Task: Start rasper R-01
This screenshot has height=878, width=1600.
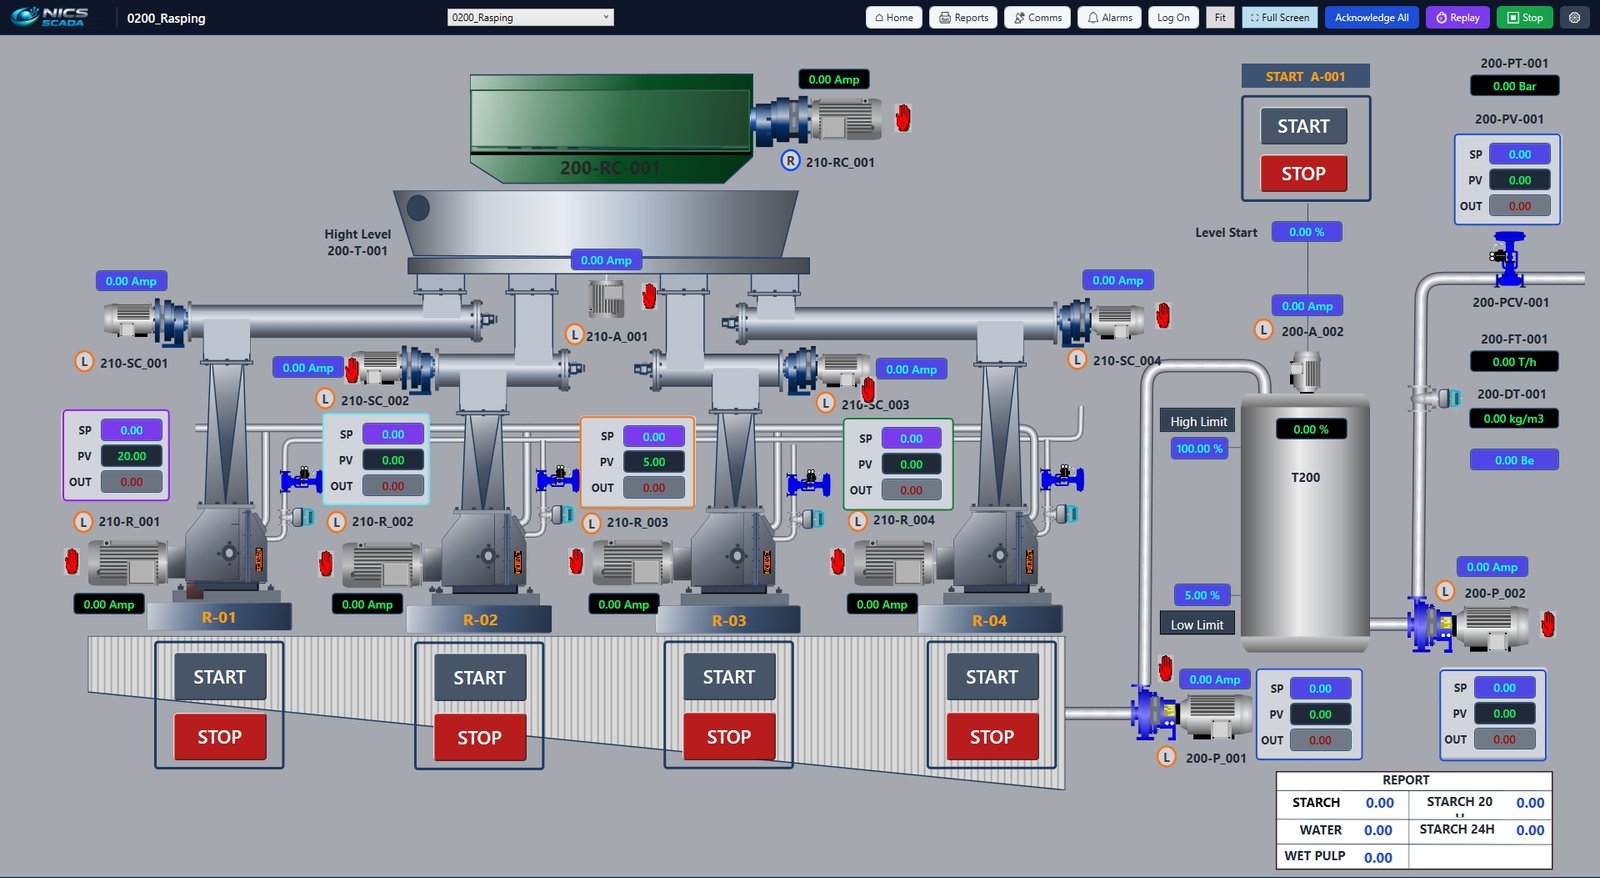Action: point(219,677)
